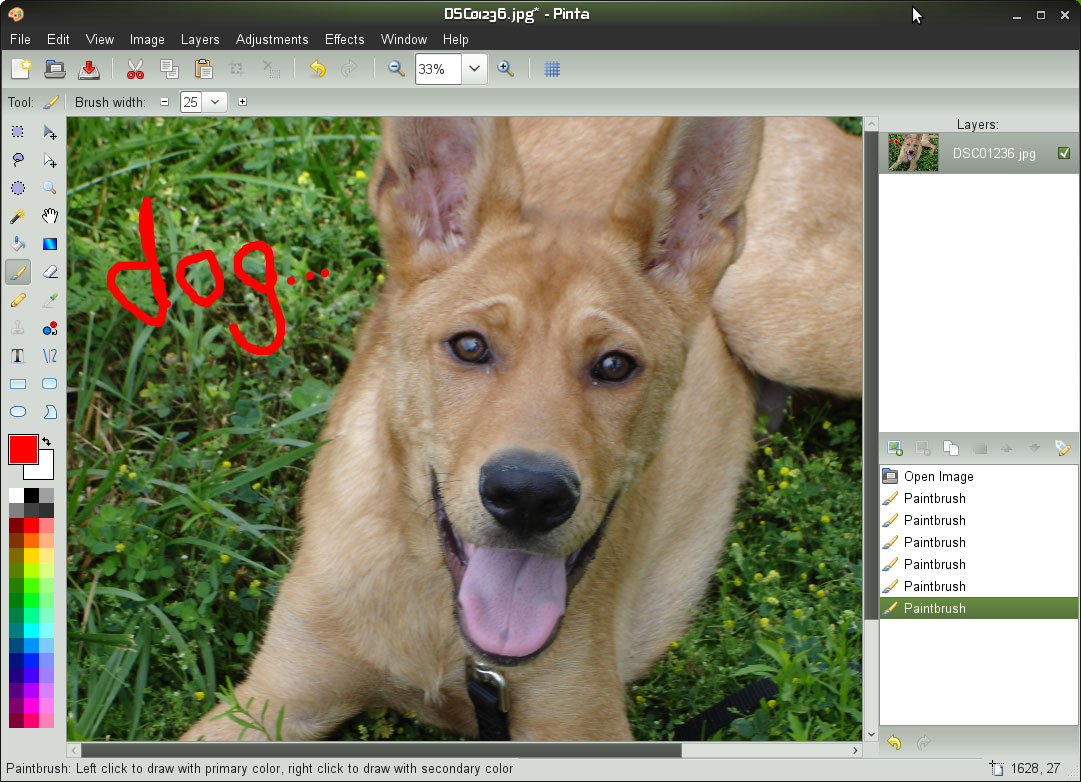Increase brush width with plus button
Screen dimensions: 1081x782
[x=242, y=102]
